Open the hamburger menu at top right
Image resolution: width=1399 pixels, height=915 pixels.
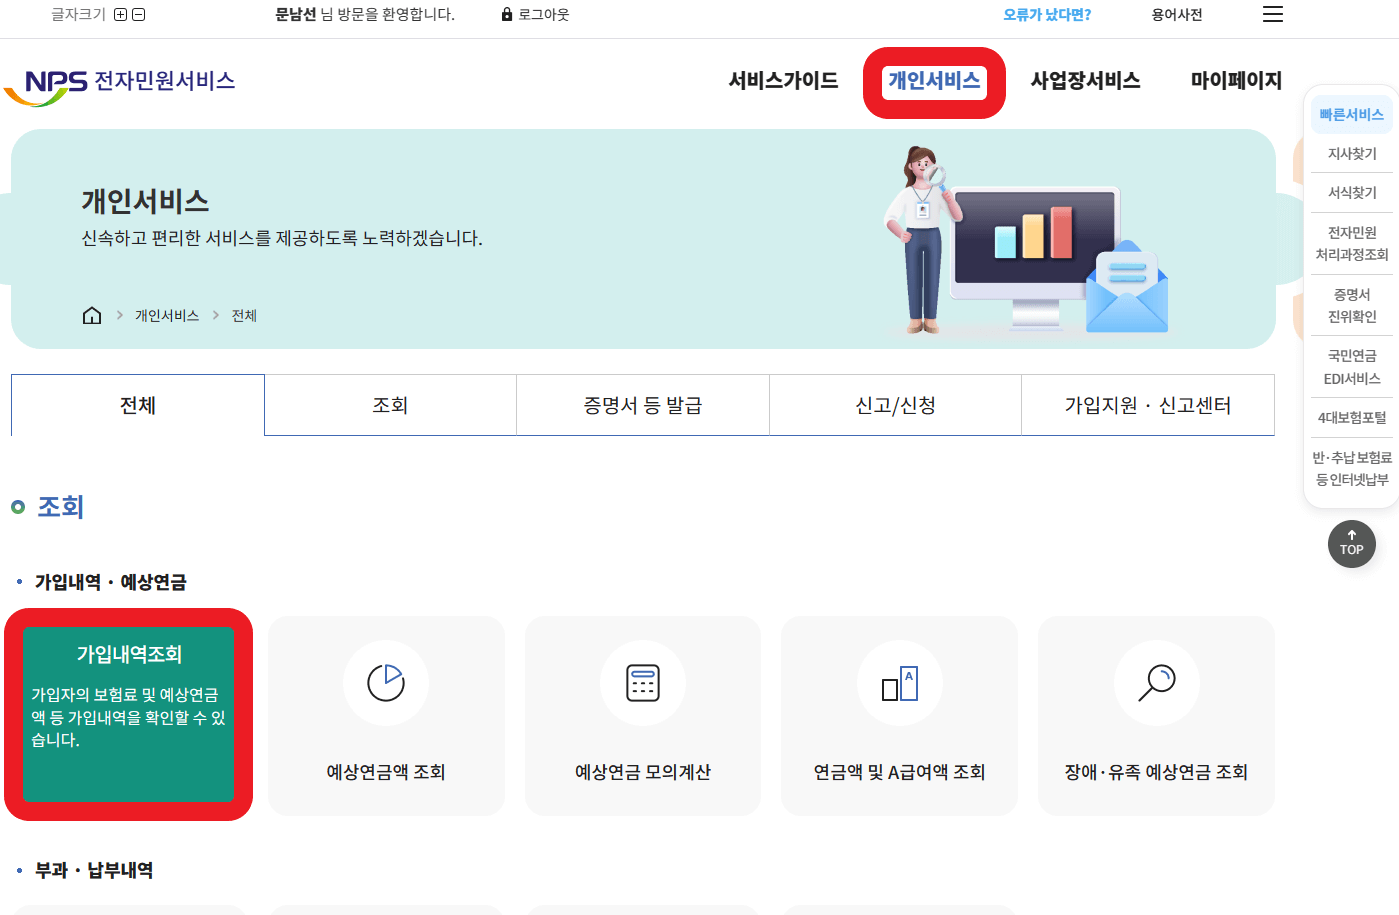[1272, 14]
